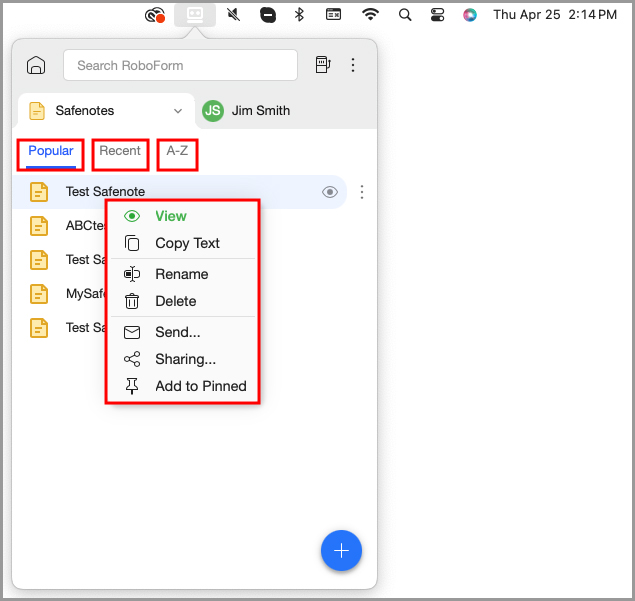Click in the Search RoboForm field
The width and height of the screenshot is (635, 601).
pos(180,65)
